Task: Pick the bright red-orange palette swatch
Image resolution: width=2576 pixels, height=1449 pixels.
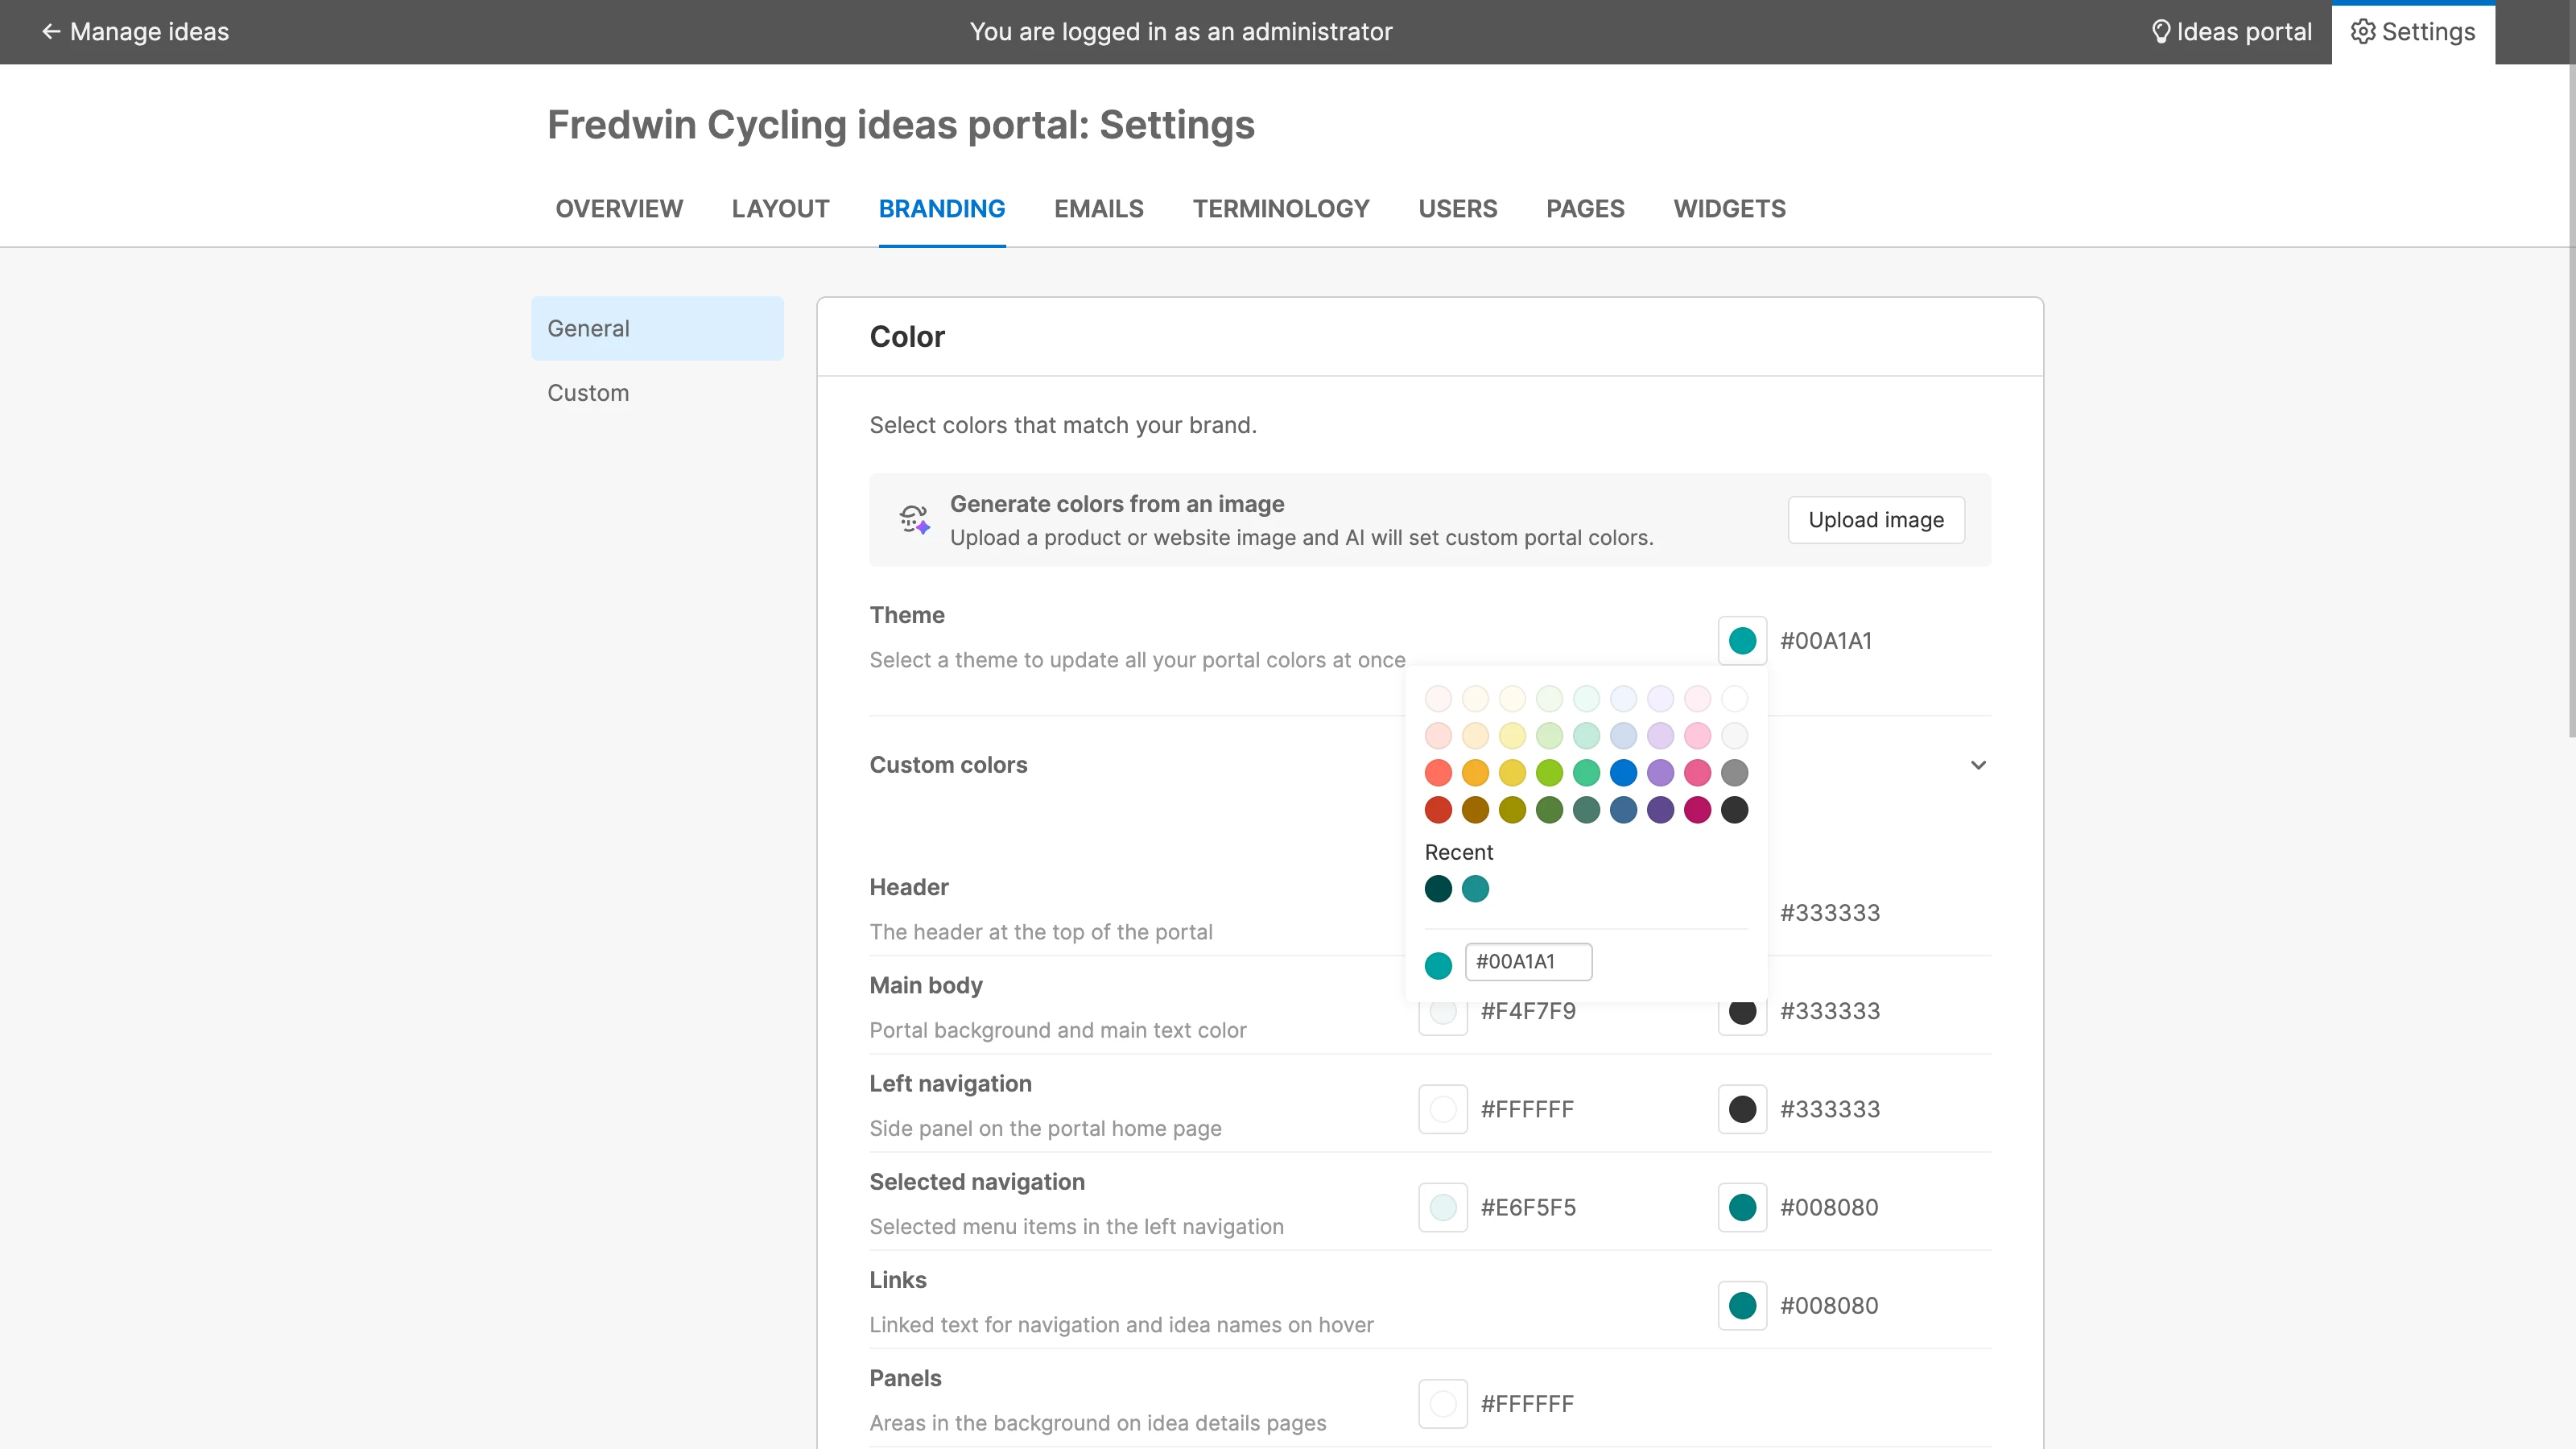Action: (x=1438, y=773)
